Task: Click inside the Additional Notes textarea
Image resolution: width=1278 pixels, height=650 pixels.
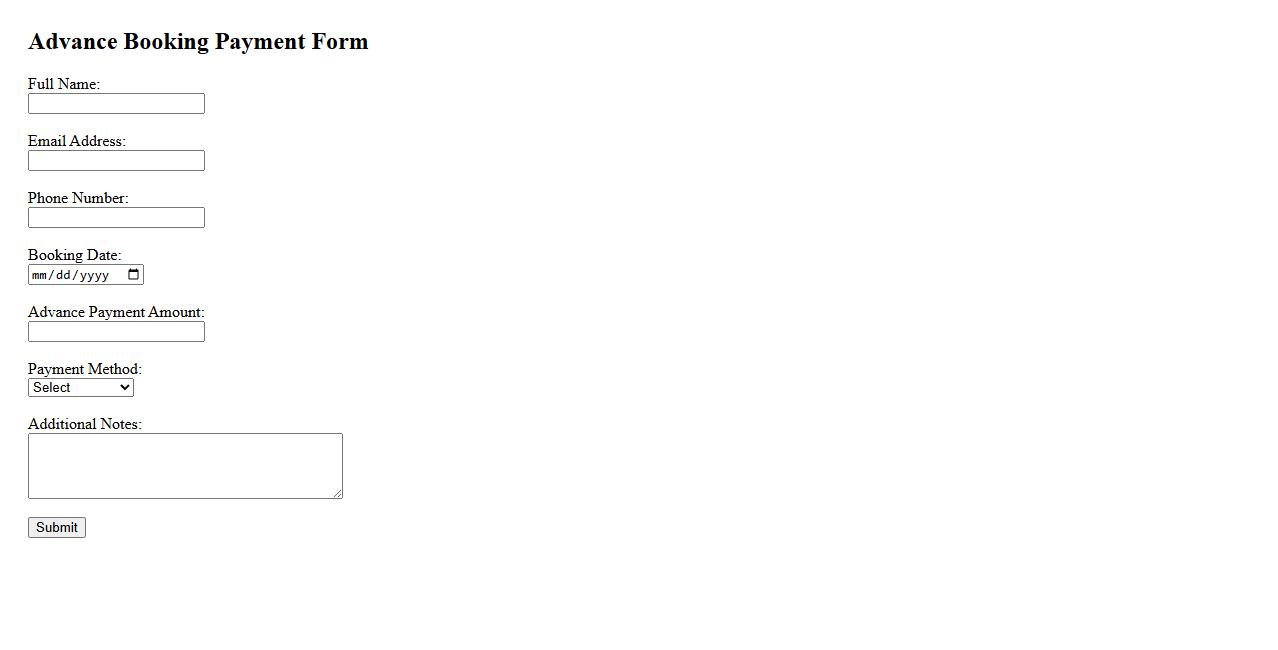Action: 185,466
